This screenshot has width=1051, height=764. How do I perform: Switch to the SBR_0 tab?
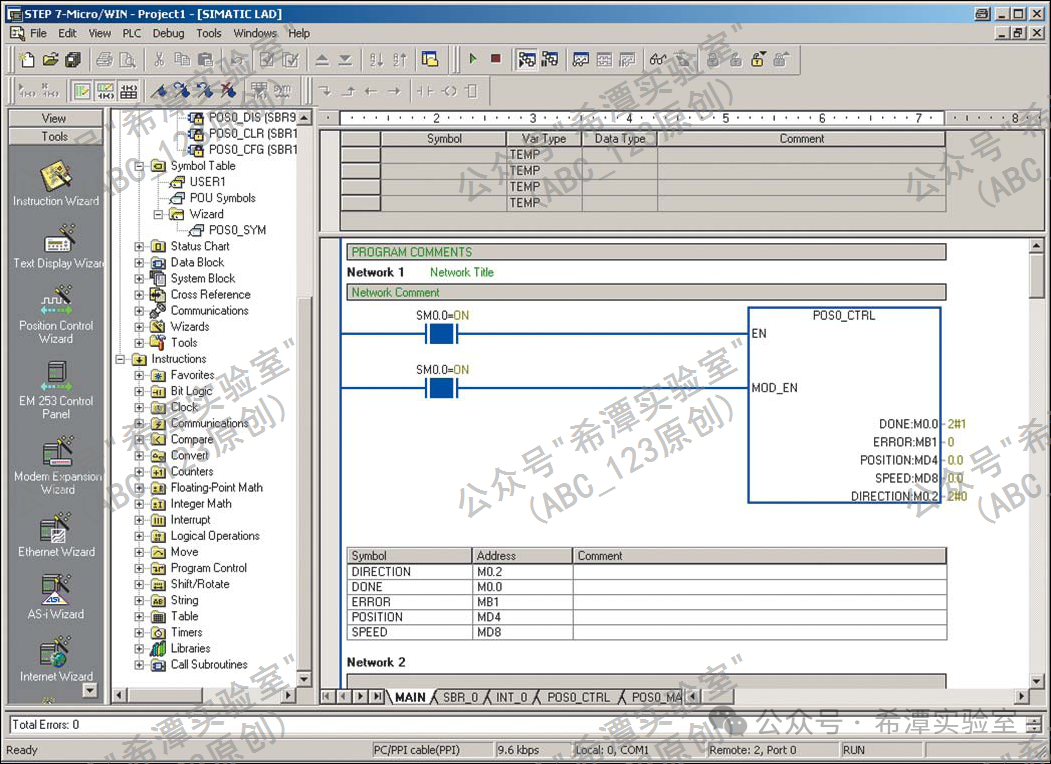[460, 697]
